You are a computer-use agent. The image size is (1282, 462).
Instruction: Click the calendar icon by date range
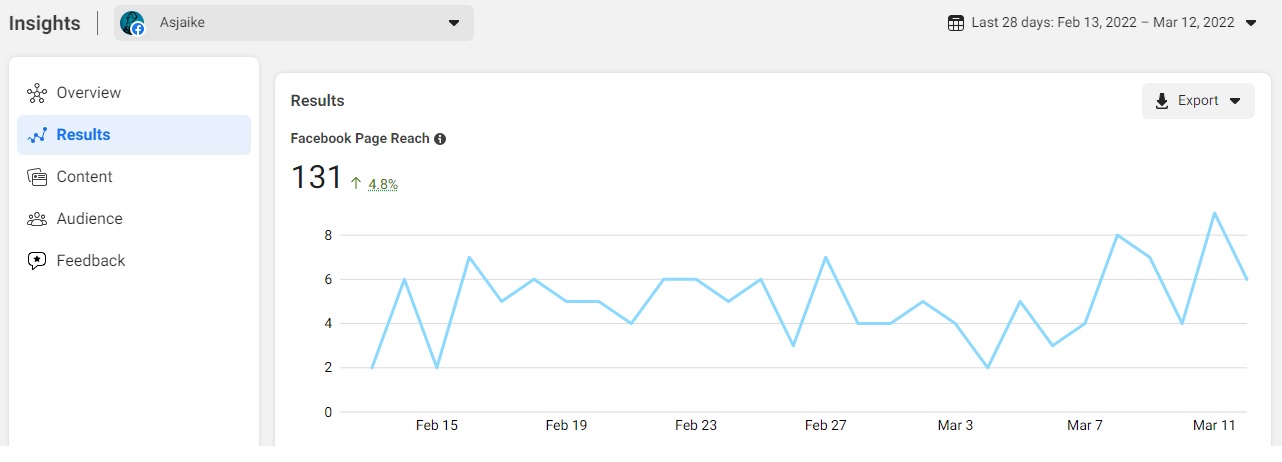(x=956, y=23)
